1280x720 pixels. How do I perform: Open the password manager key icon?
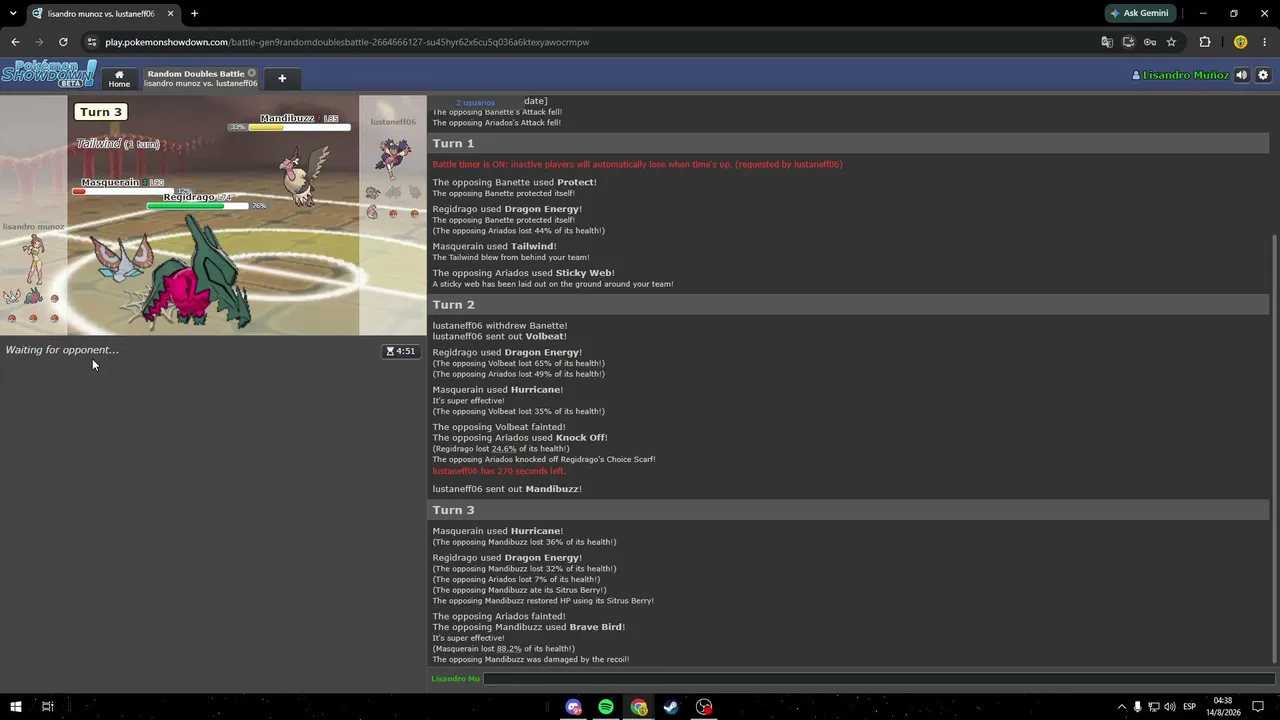pos(1150,42)
